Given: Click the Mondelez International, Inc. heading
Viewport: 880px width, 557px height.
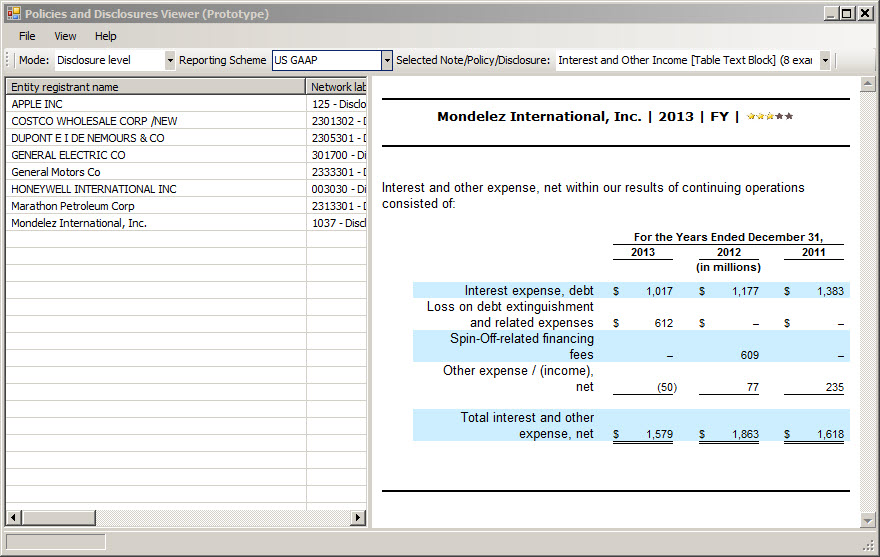Looking at the screenshot, I should (539, 116).
